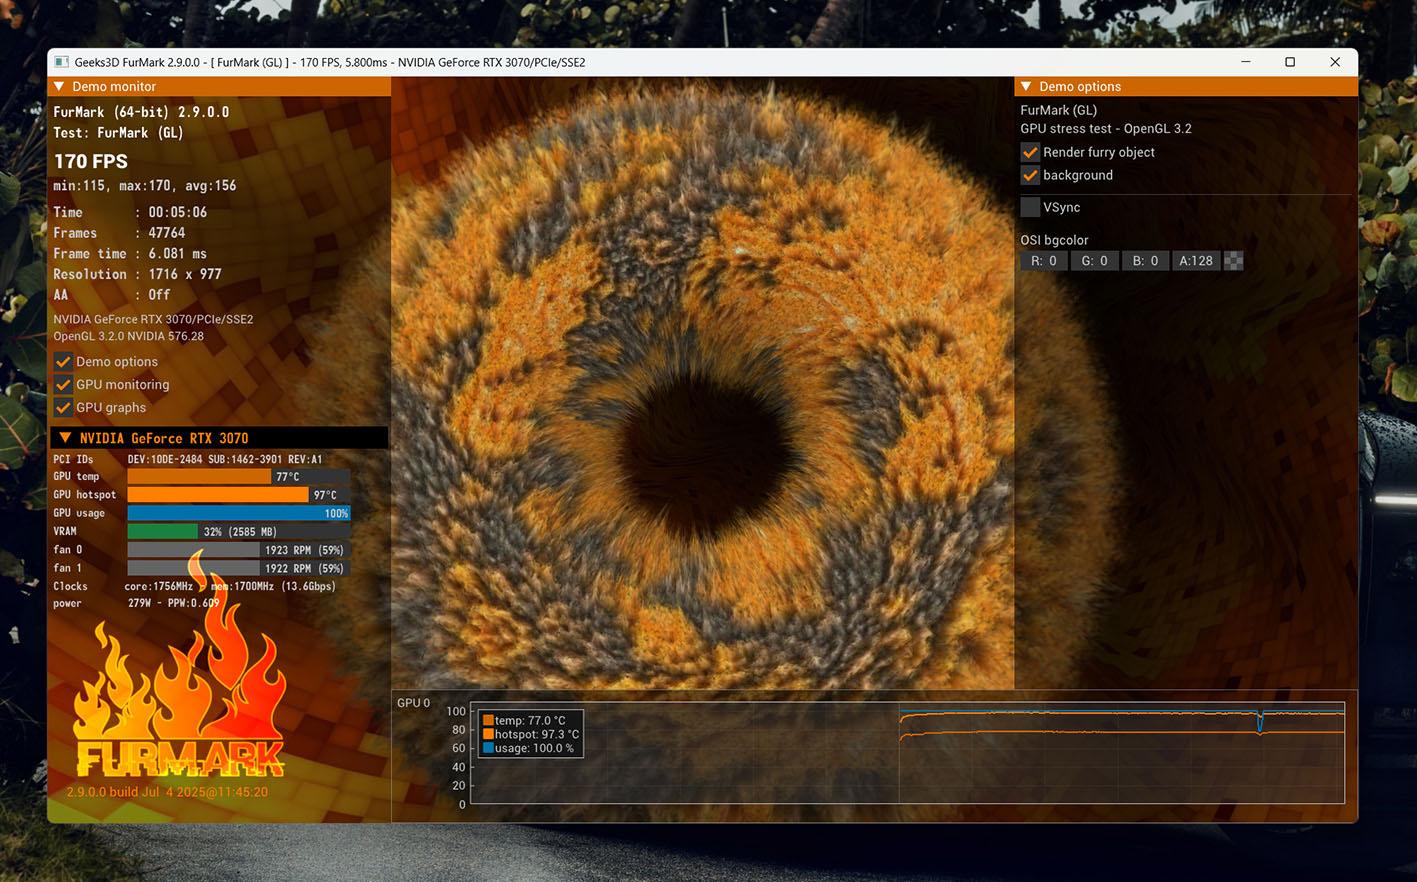Click the usage: 100.0 % legend entry
The height and width of the screenshot is (882, 1417).
[x=529, y=748]
